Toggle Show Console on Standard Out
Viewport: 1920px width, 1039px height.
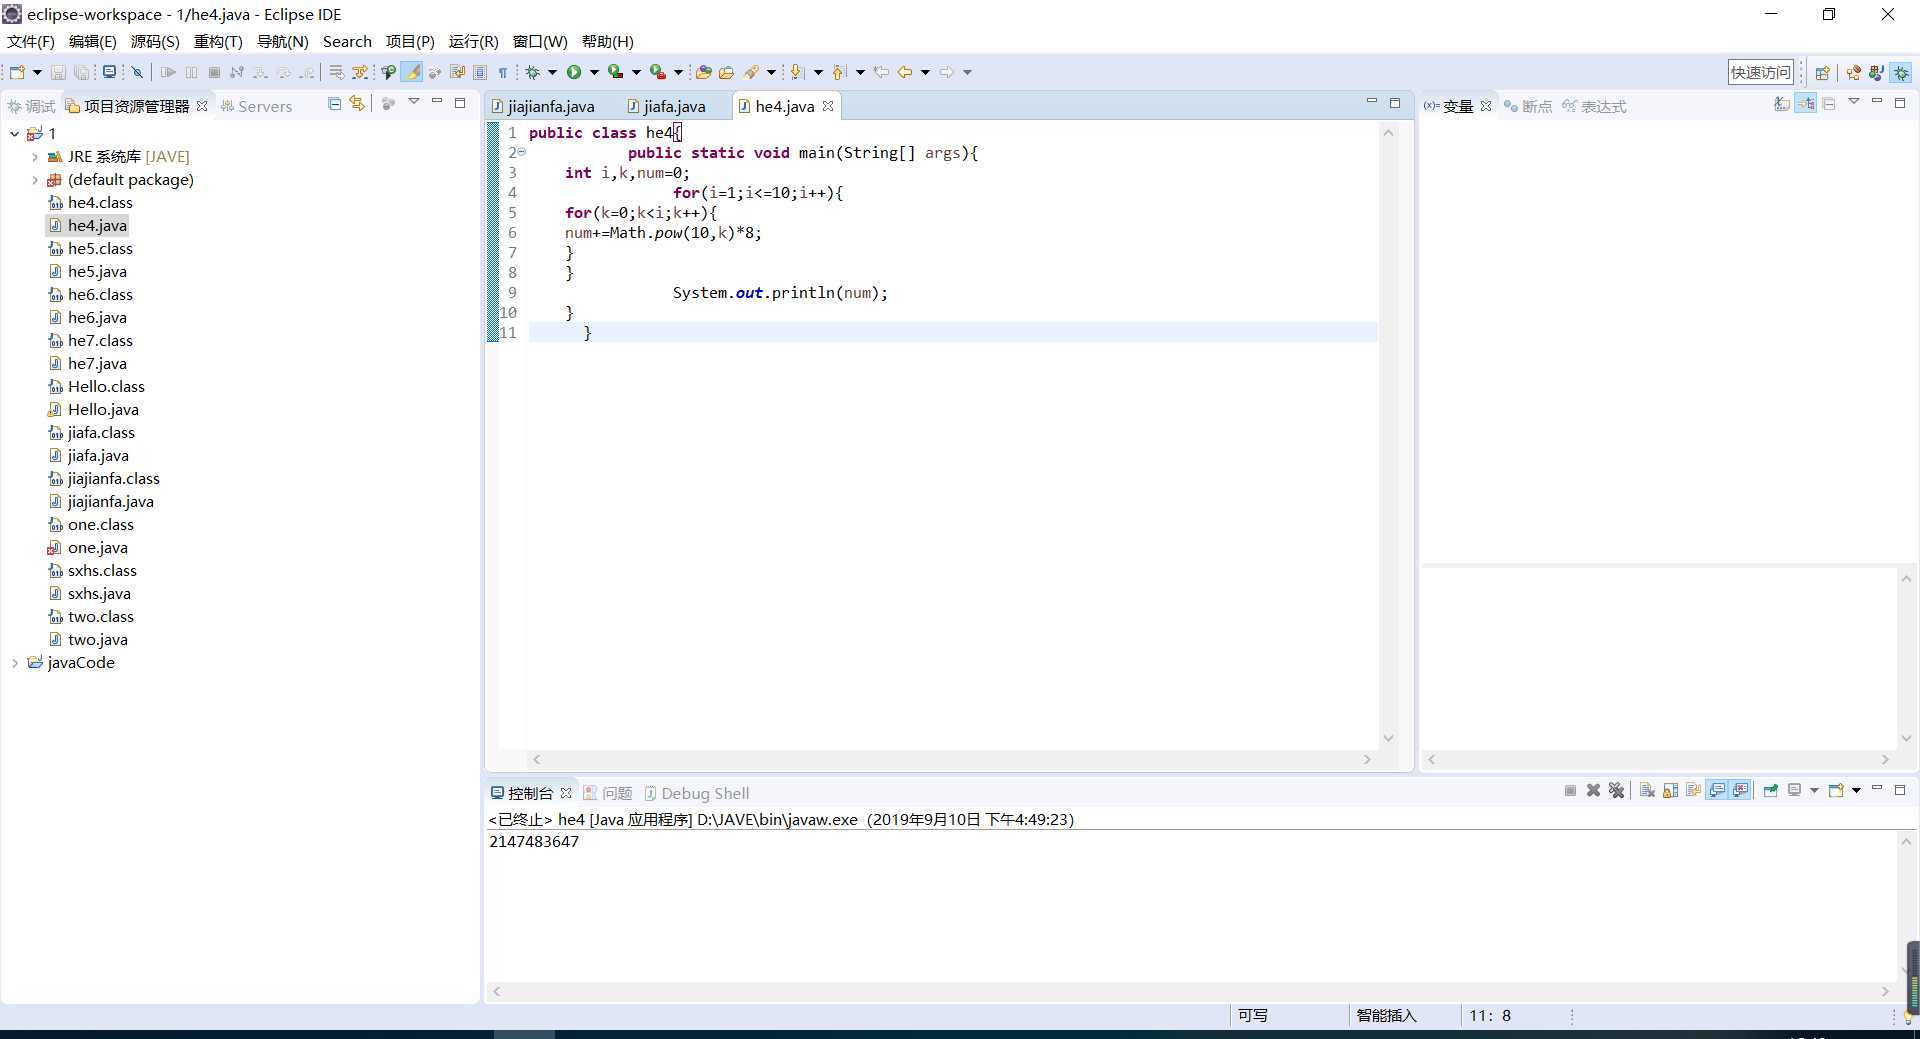[1717, 790]
